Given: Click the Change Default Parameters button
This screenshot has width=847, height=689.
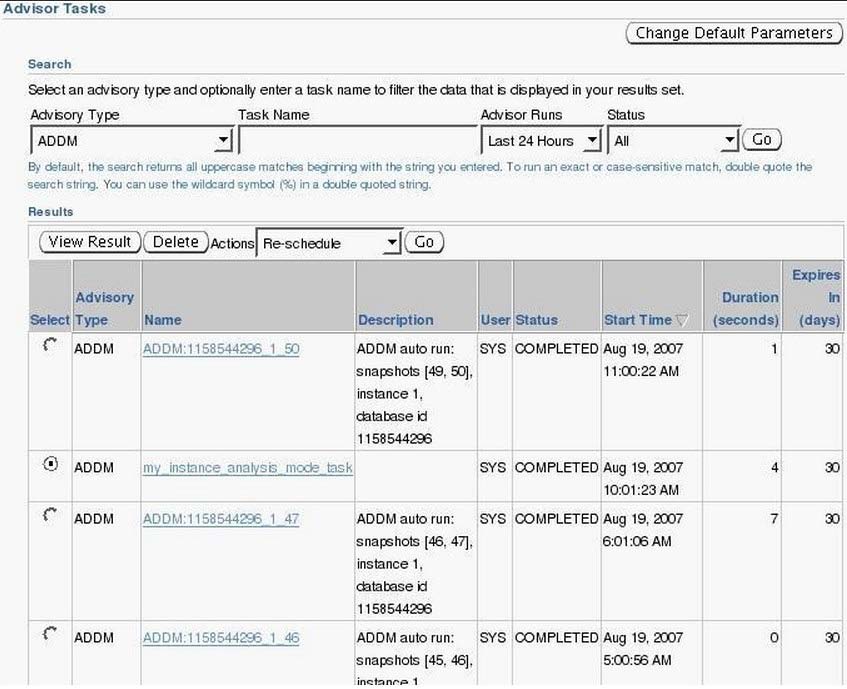Looking at the screenshot, I should 734,33.
